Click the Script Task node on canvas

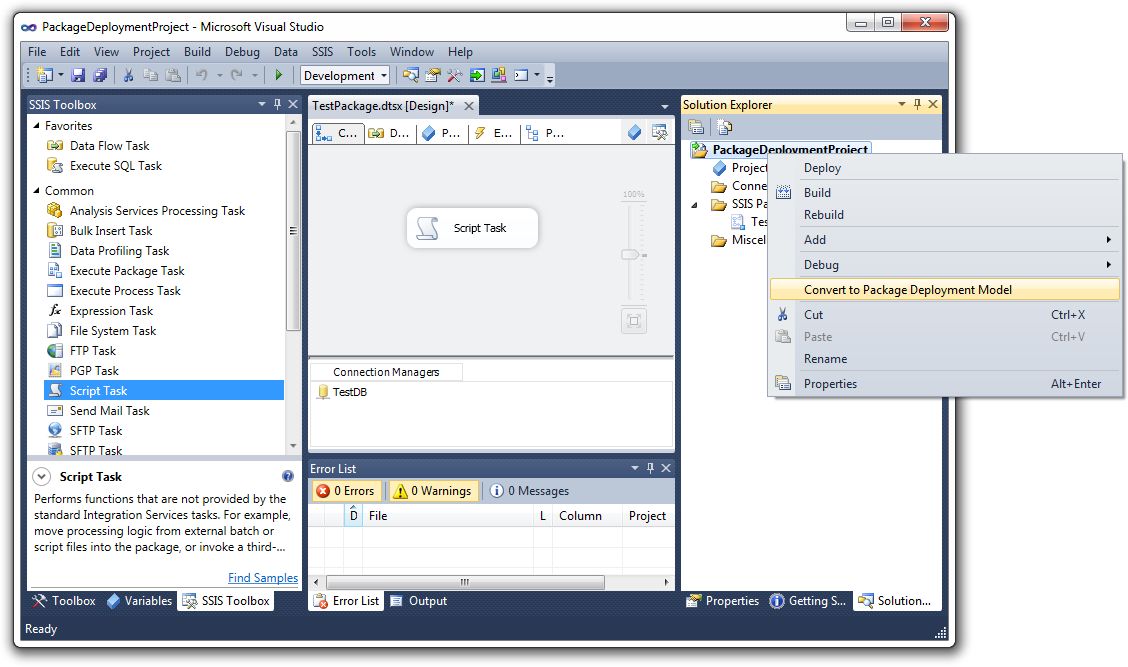(x=472, y=228)
